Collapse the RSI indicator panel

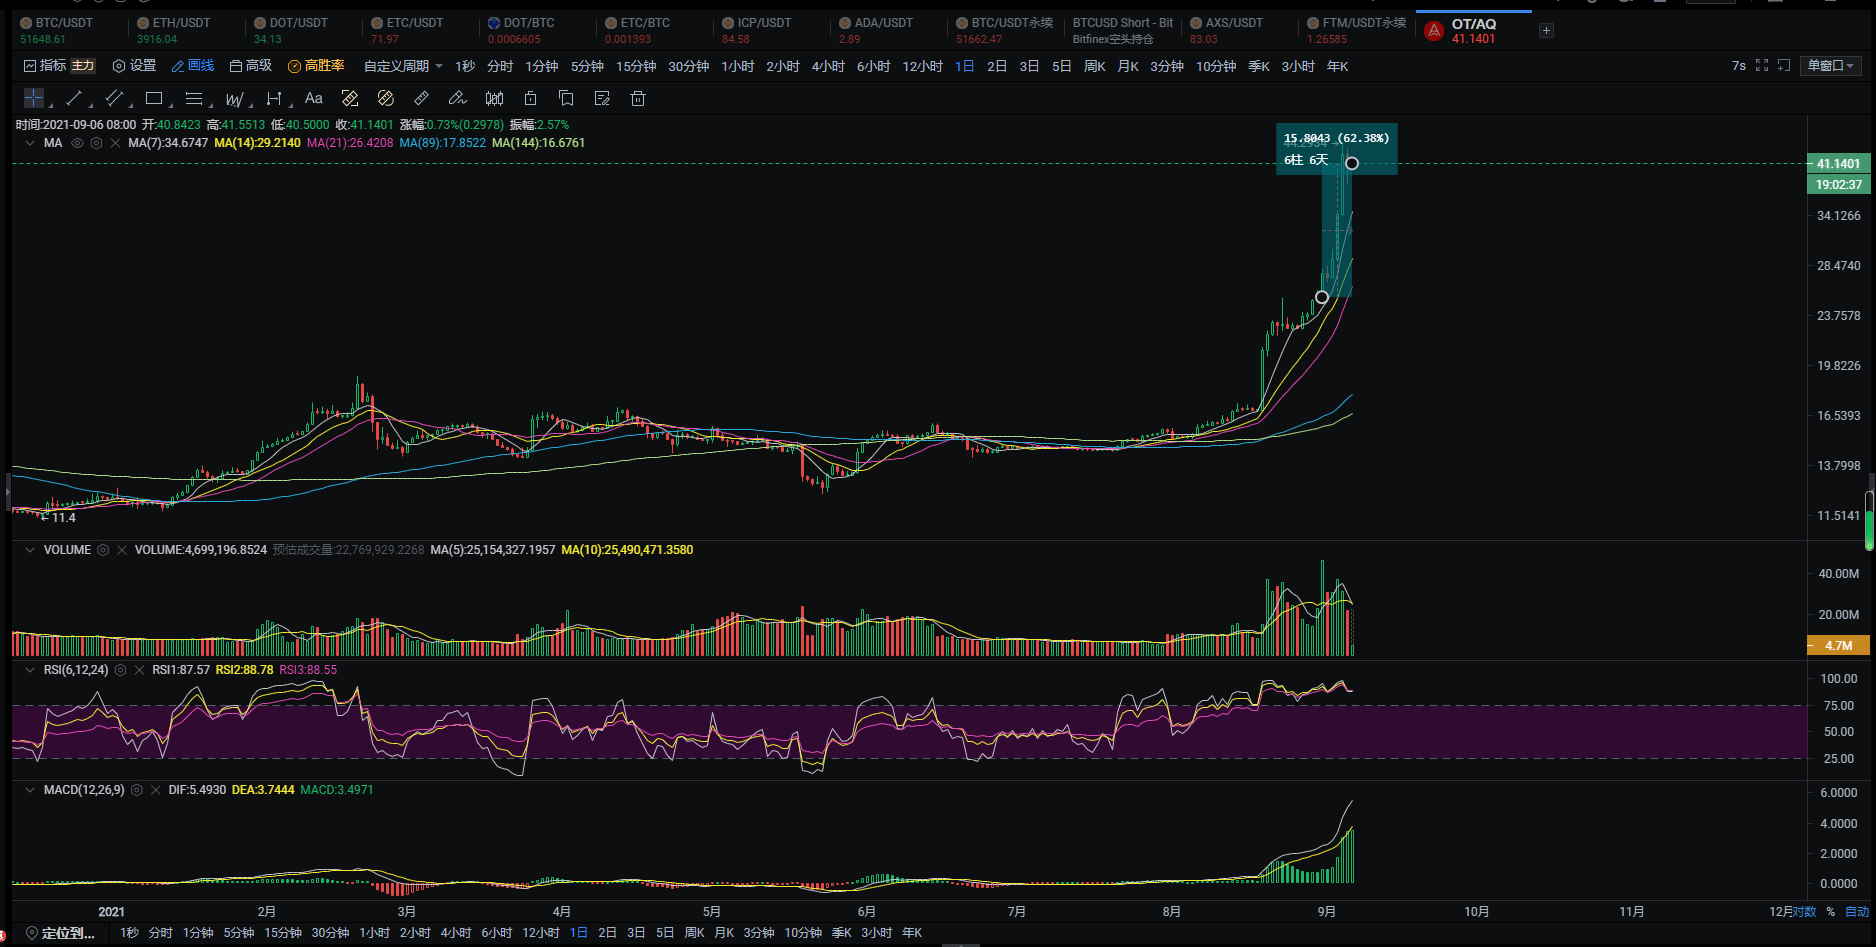(x=29, y=670)
